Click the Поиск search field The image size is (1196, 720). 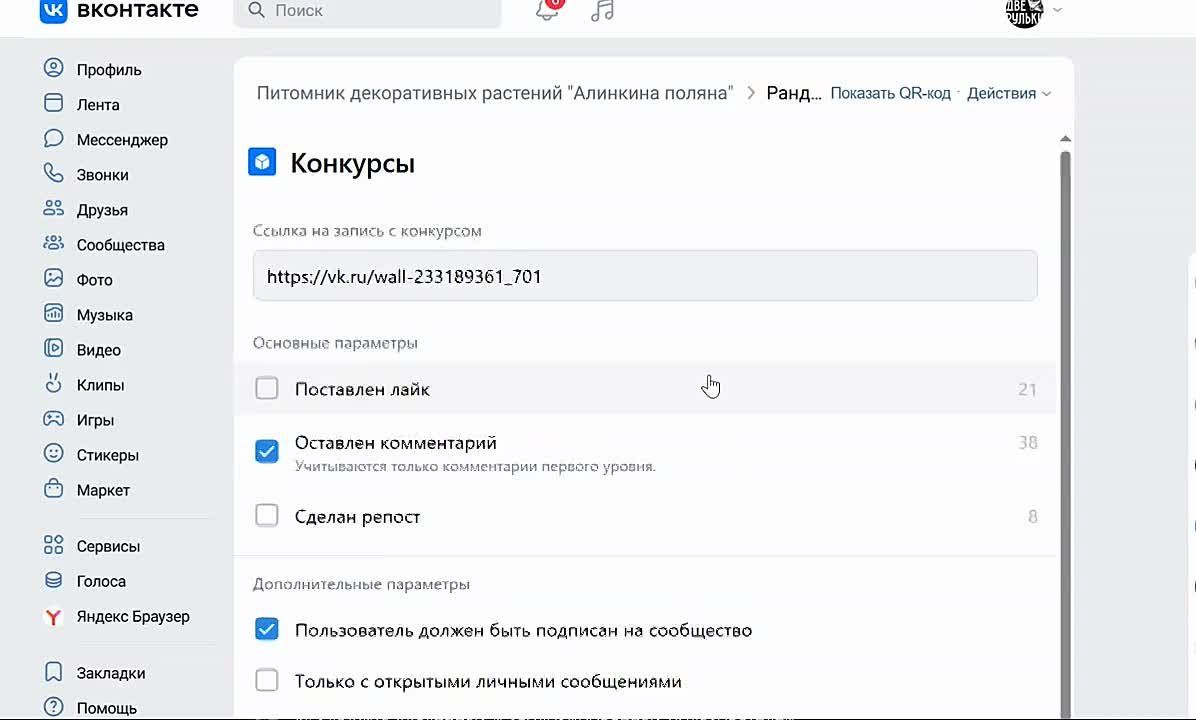[x=368, y=11]
